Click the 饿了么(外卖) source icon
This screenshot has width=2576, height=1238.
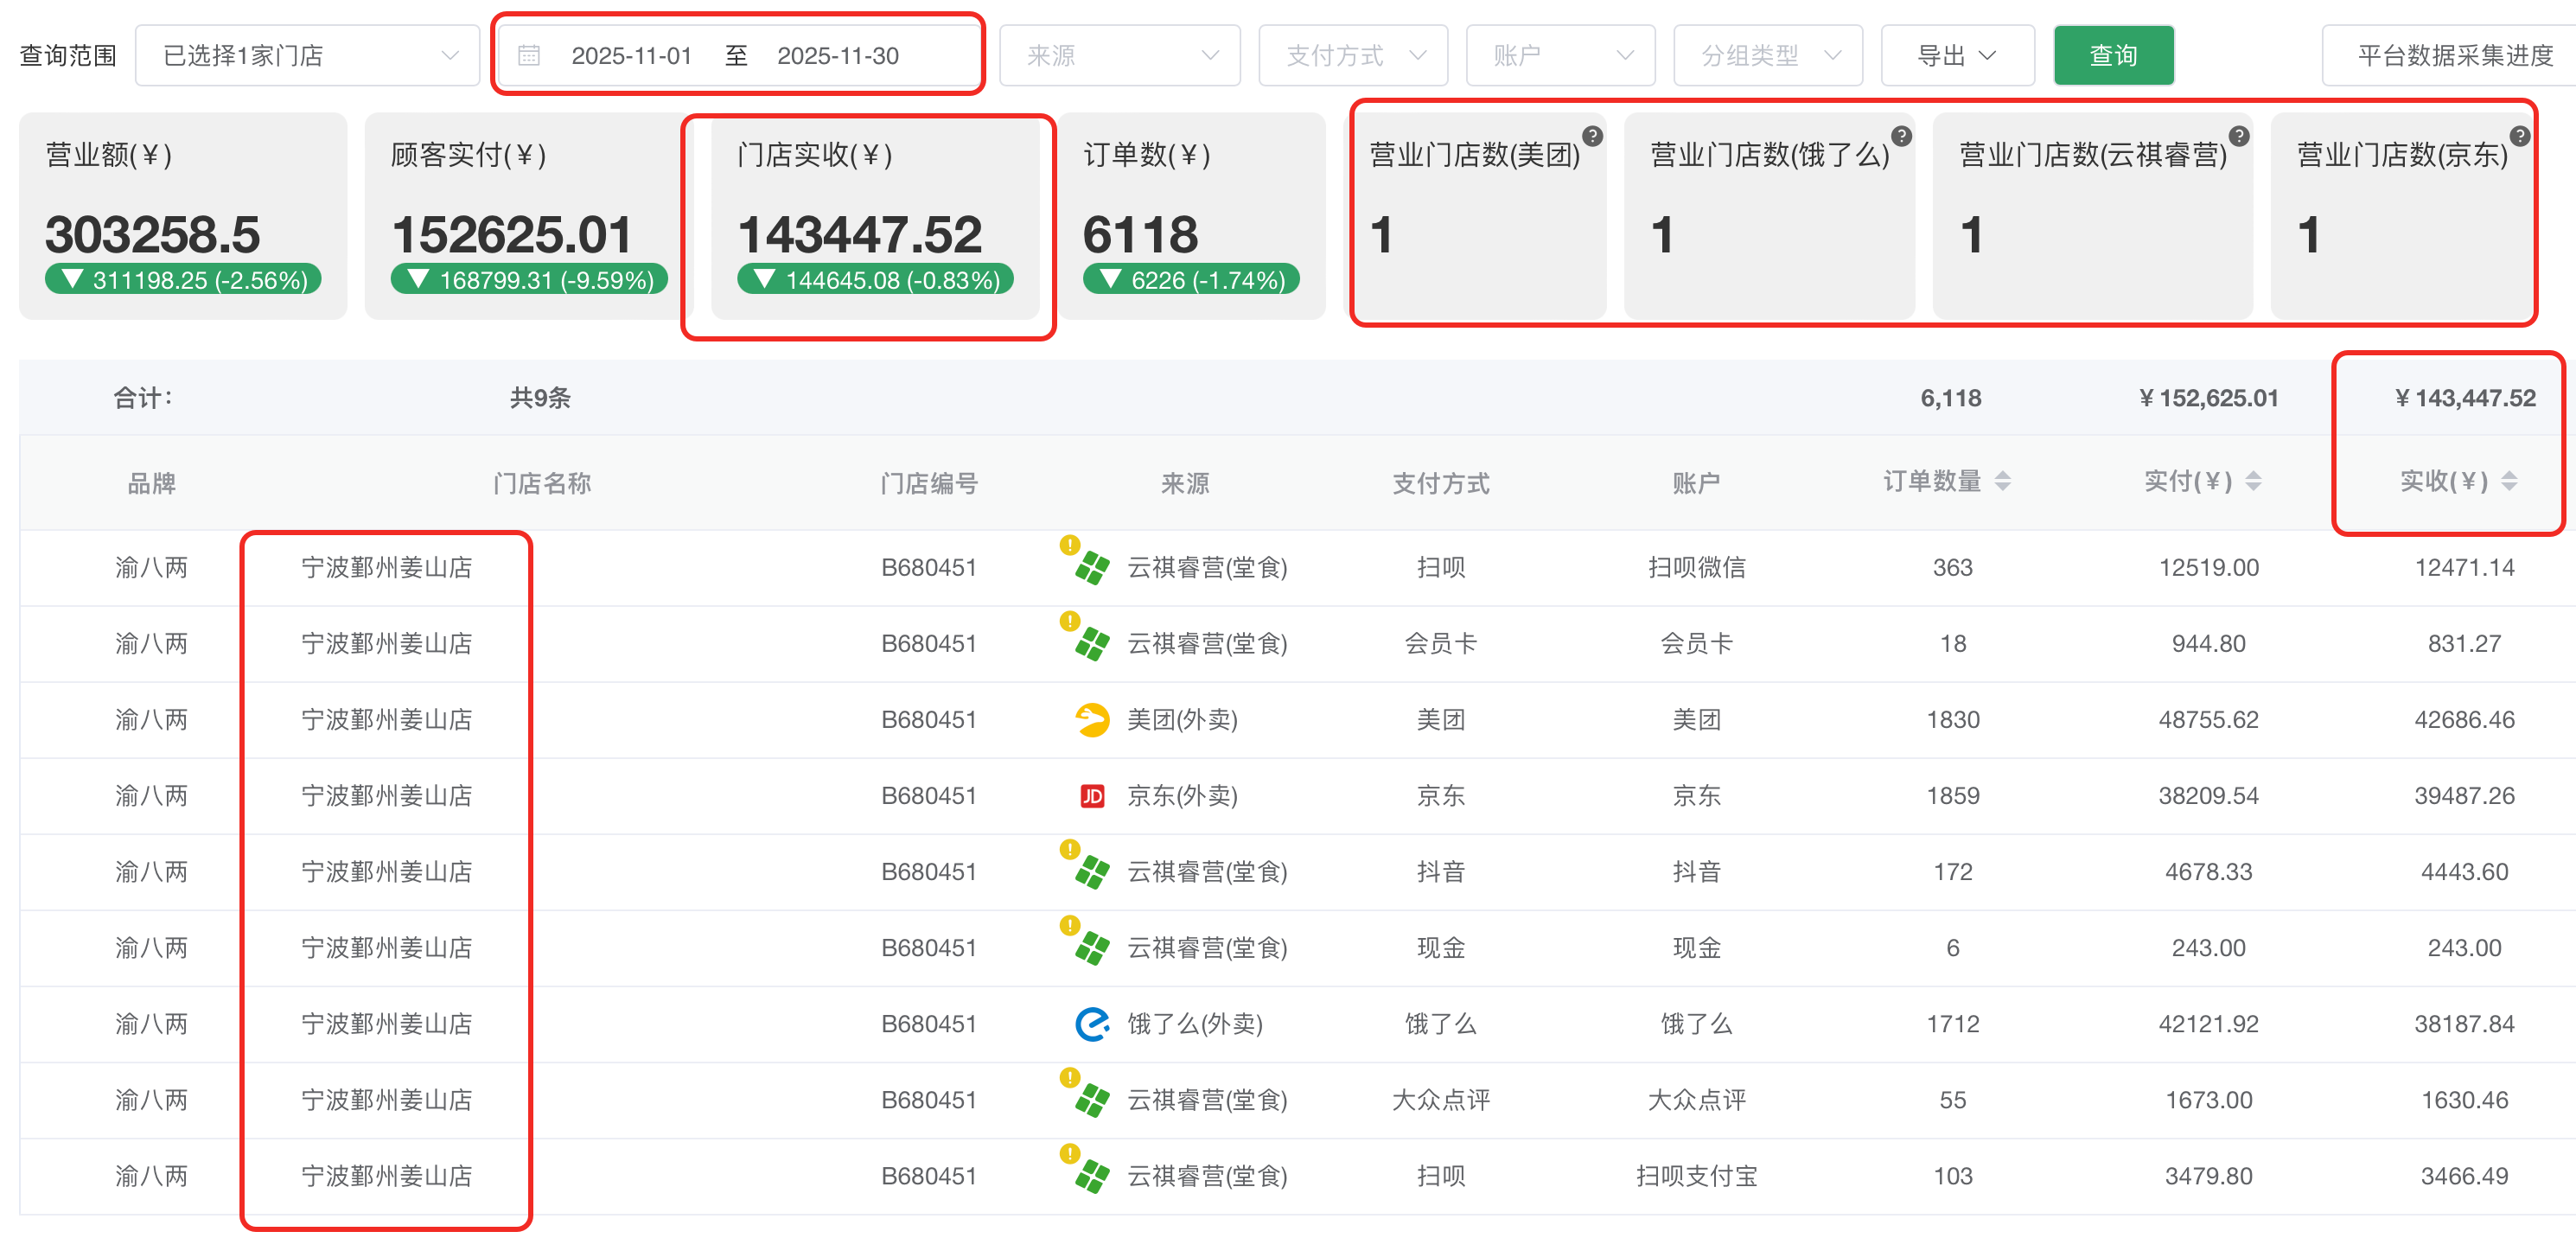point(1092,1024)
